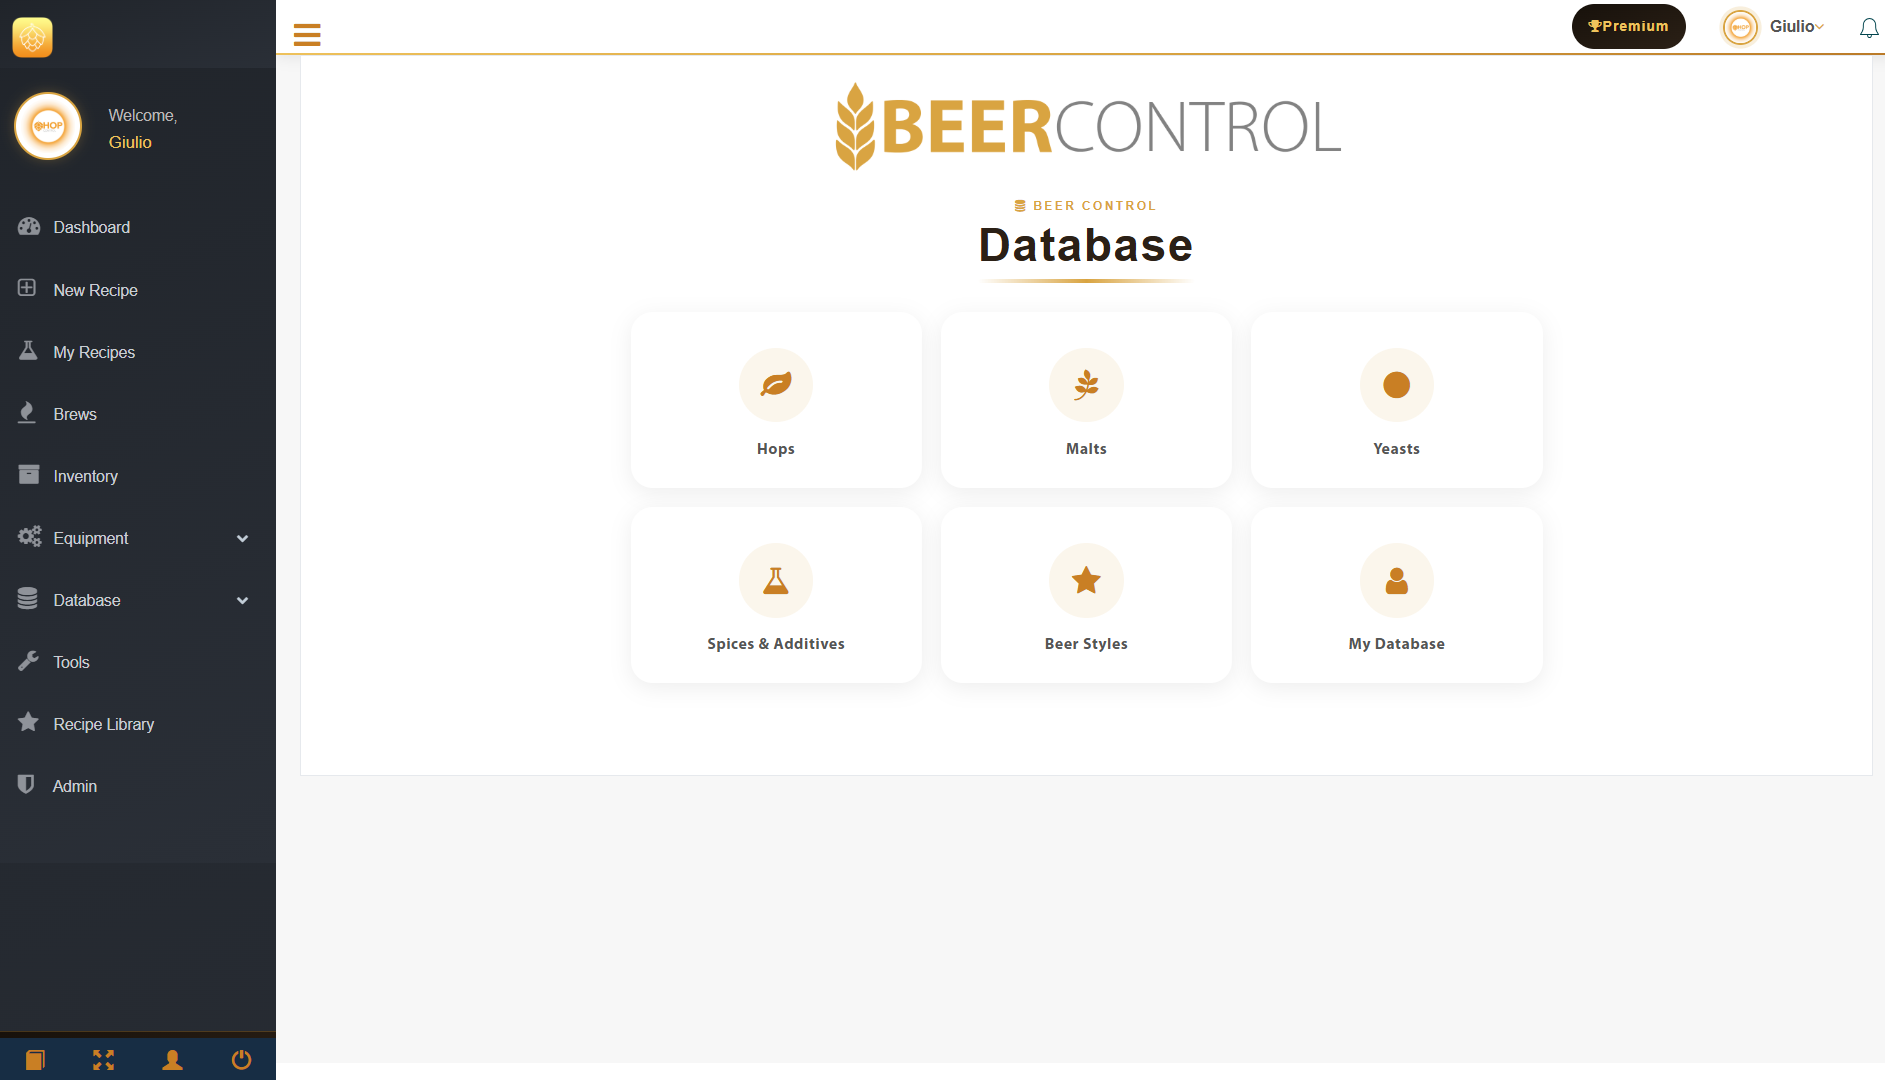1885x1080 pixels.
Task: Click the Dashboard palette icon
Action: point(29,227)
